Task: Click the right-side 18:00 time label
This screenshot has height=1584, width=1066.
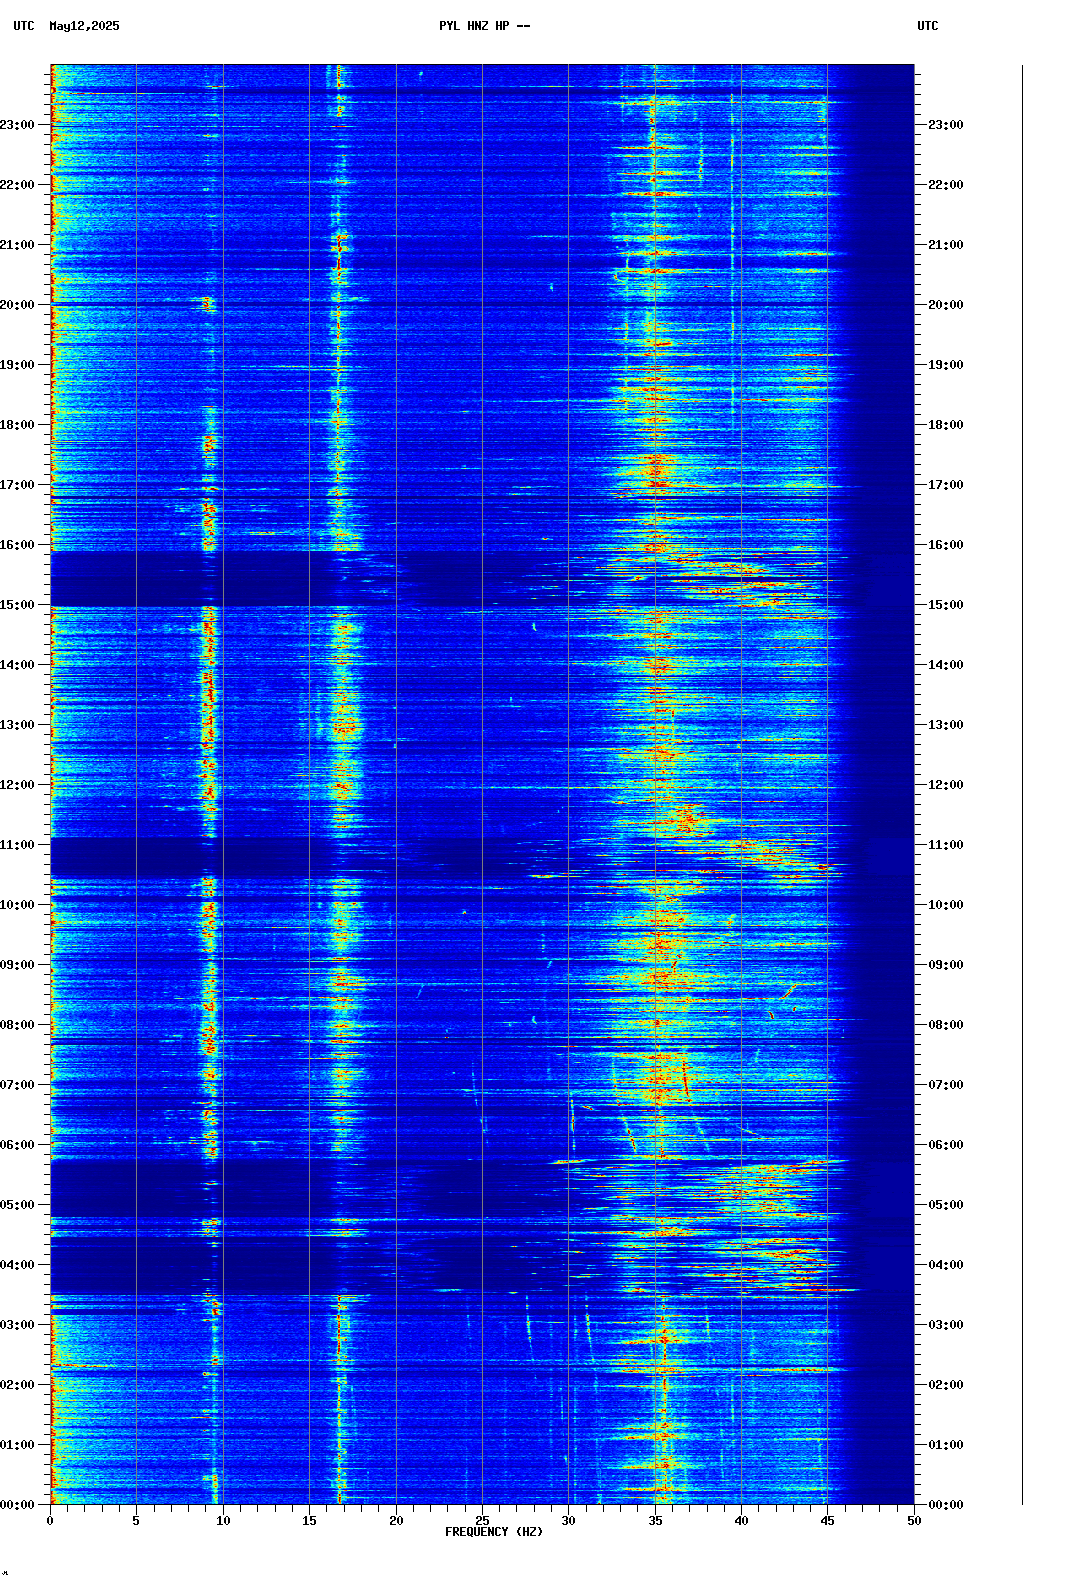Action: (x=946, y=425)
